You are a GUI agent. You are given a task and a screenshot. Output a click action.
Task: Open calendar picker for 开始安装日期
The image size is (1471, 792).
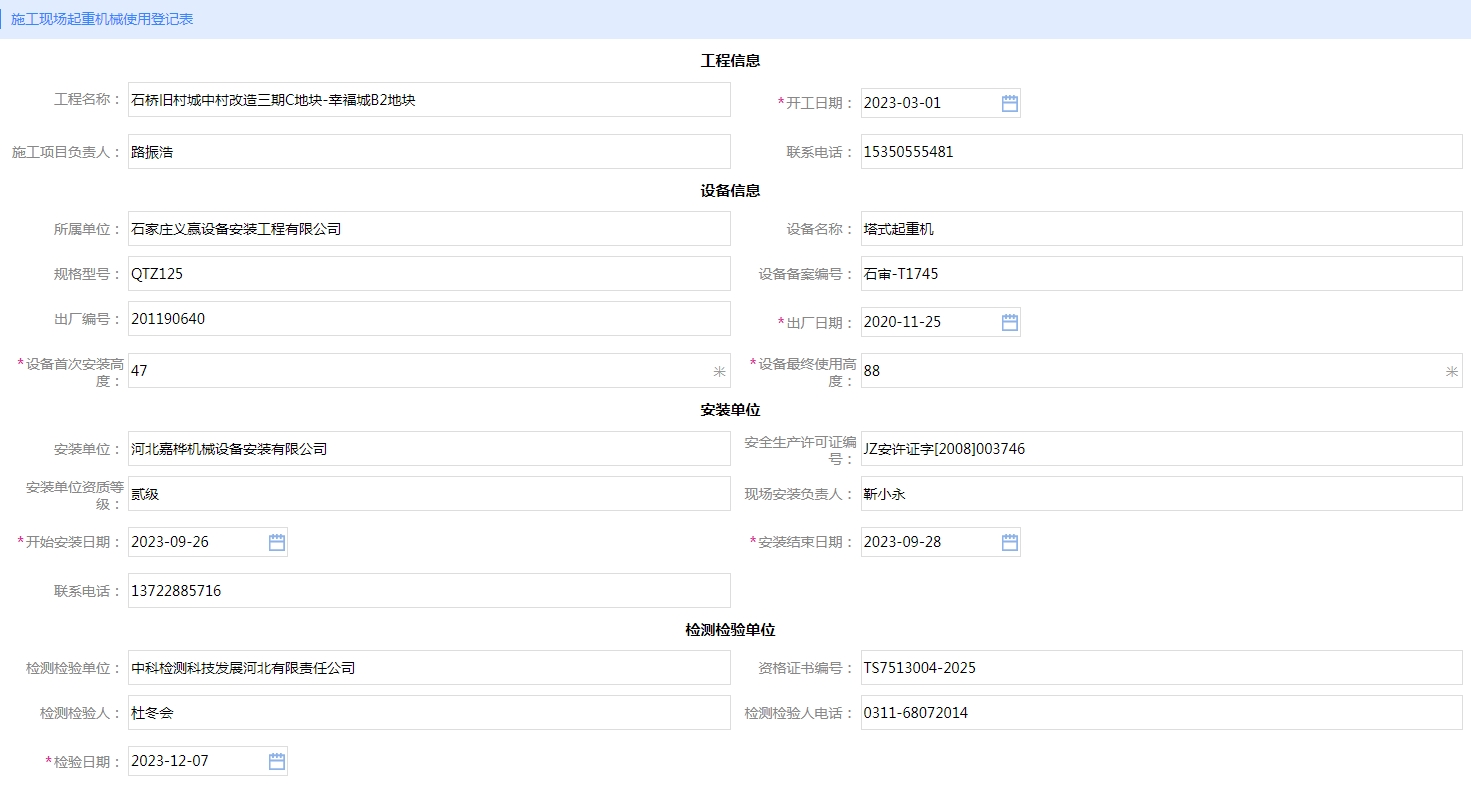[x=277, y=542]
